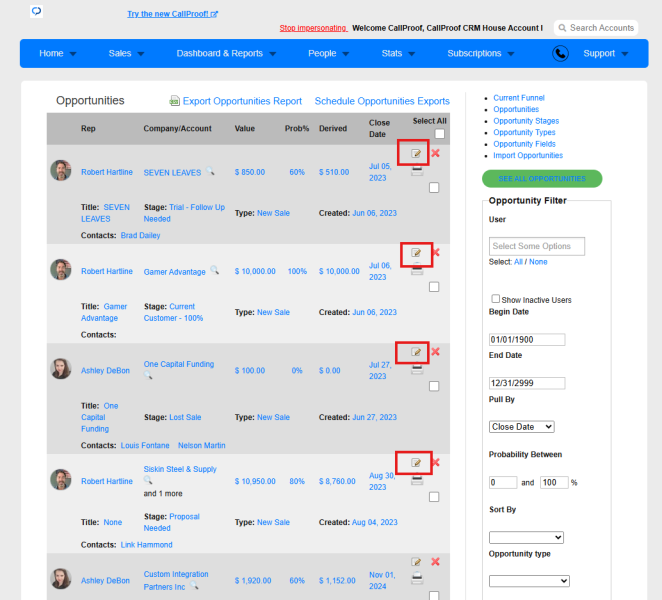The width and height of the screenshot is (662, 600).
Task: Delete the Custom Integration Partners opportunity
Action: [435, 562]
